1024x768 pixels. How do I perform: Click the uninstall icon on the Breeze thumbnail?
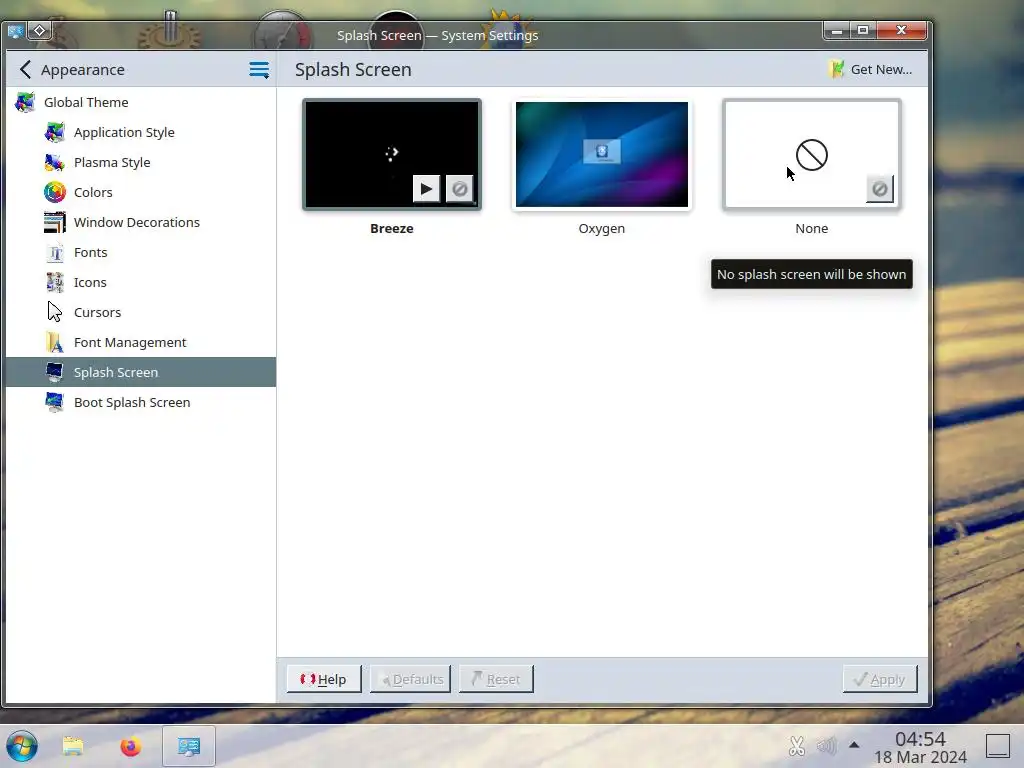click(x=460, y=189)
